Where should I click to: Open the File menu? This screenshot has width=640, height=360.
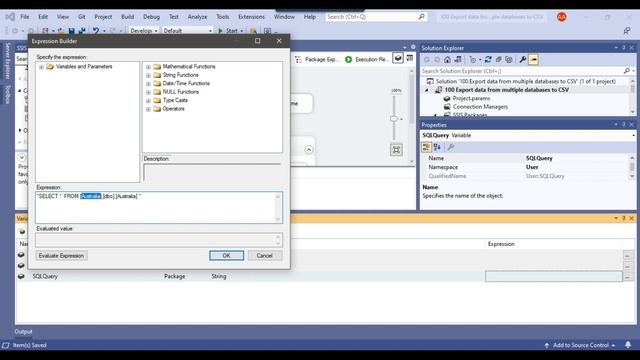click(x=25, y=17)
